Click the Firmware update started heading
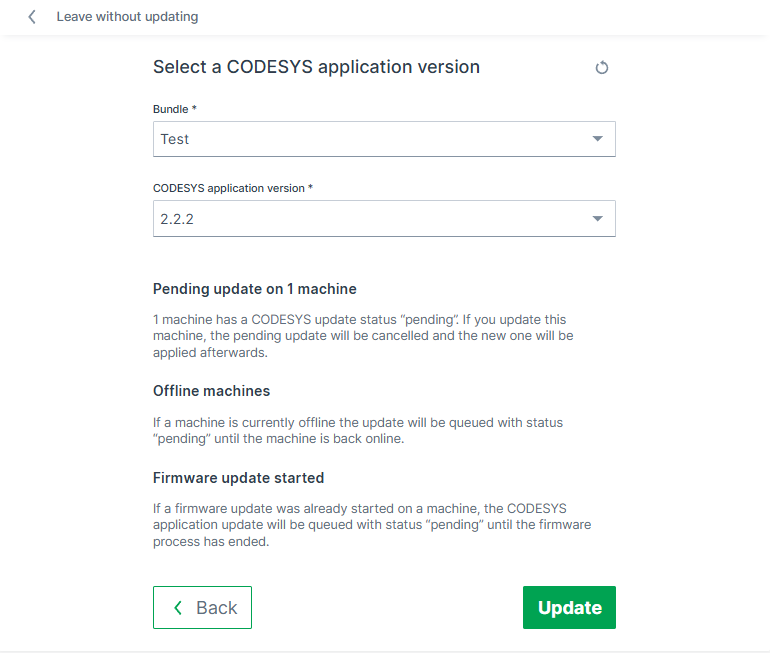The height and width of the screenshot is (653, 770). tap(238, 478)
